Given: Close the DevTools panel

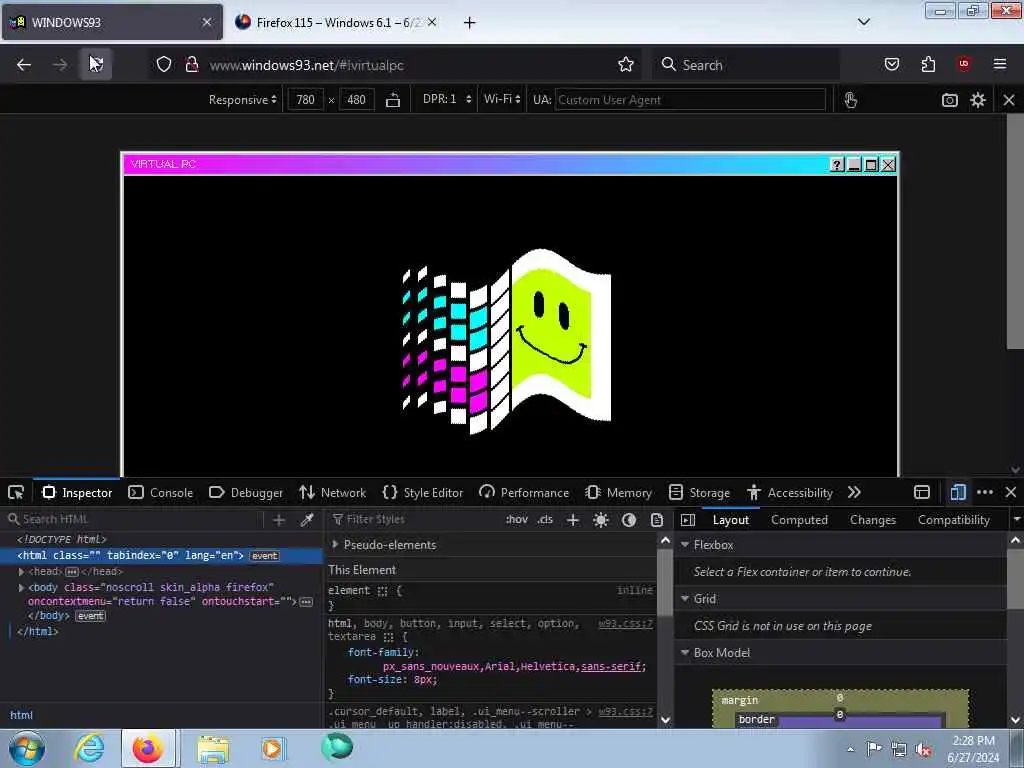Looking at the screenshot, I should pyautogui.click(x=1010, y=492).
